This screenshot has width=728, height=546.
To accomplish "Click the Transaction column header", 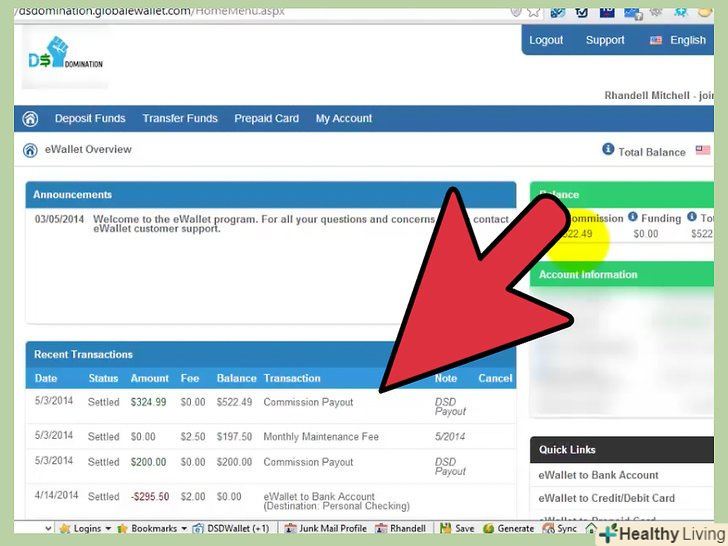I will (x=292, y=378).
